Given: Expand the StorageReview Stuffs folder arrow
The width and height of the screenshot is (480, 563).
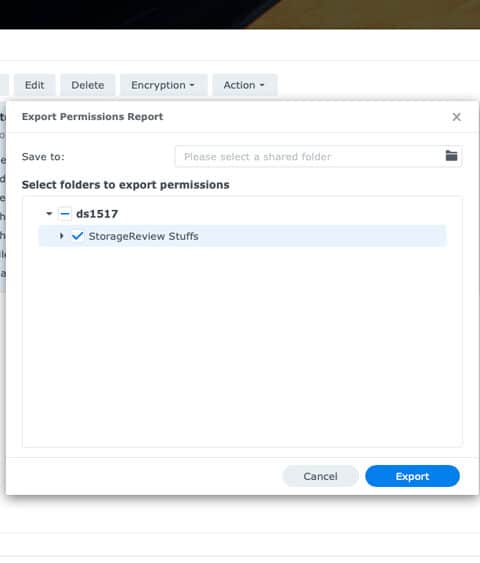Looking at the screenshot, I should (x=61, y=236).
